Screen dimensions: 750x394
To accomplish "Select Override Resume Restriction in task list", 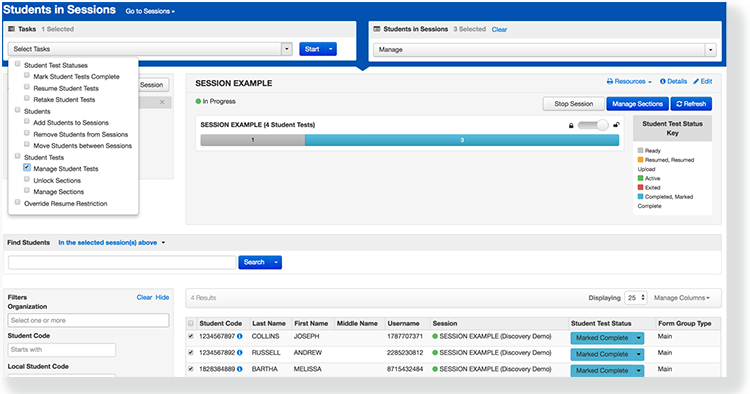I will (x=66, y=203).
